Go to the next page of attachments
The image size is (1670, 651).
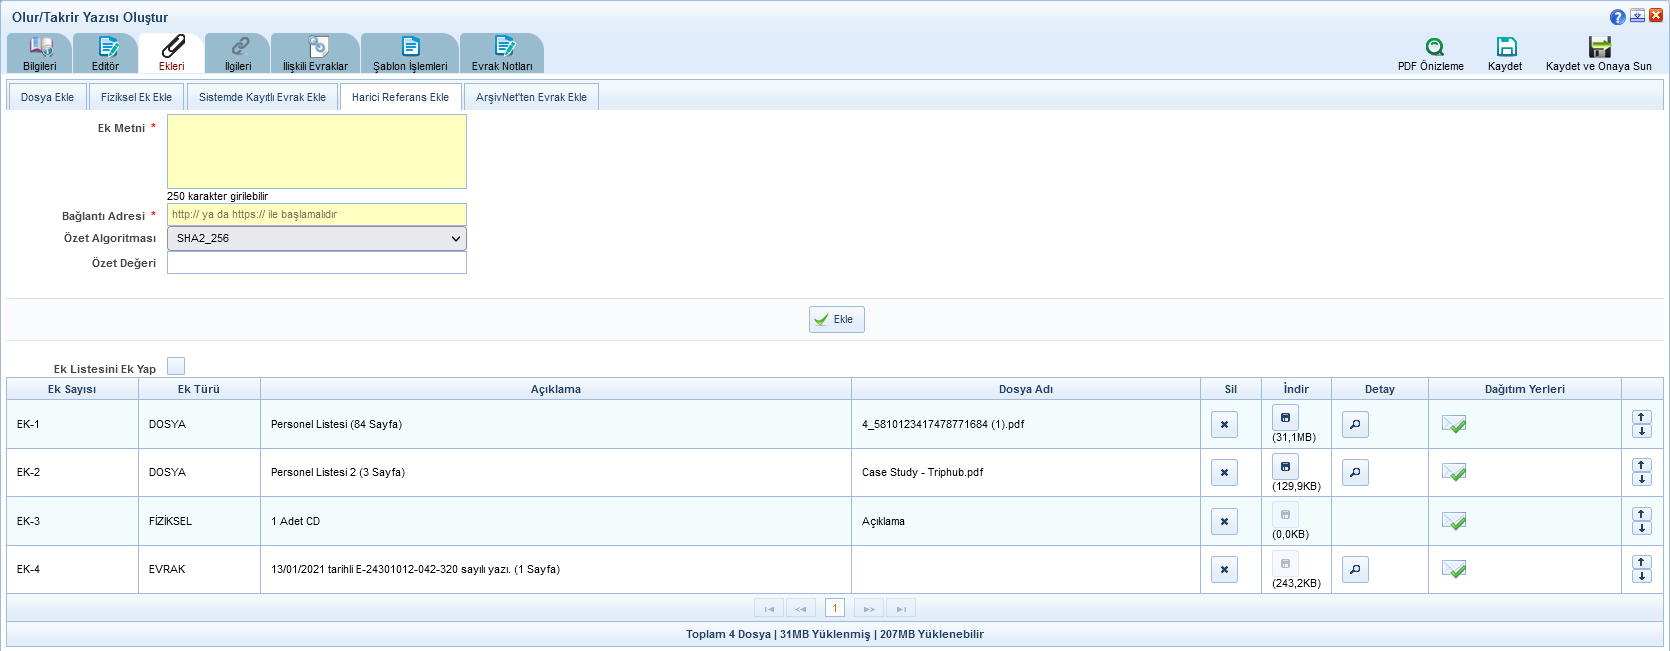(x=868, y=609)
